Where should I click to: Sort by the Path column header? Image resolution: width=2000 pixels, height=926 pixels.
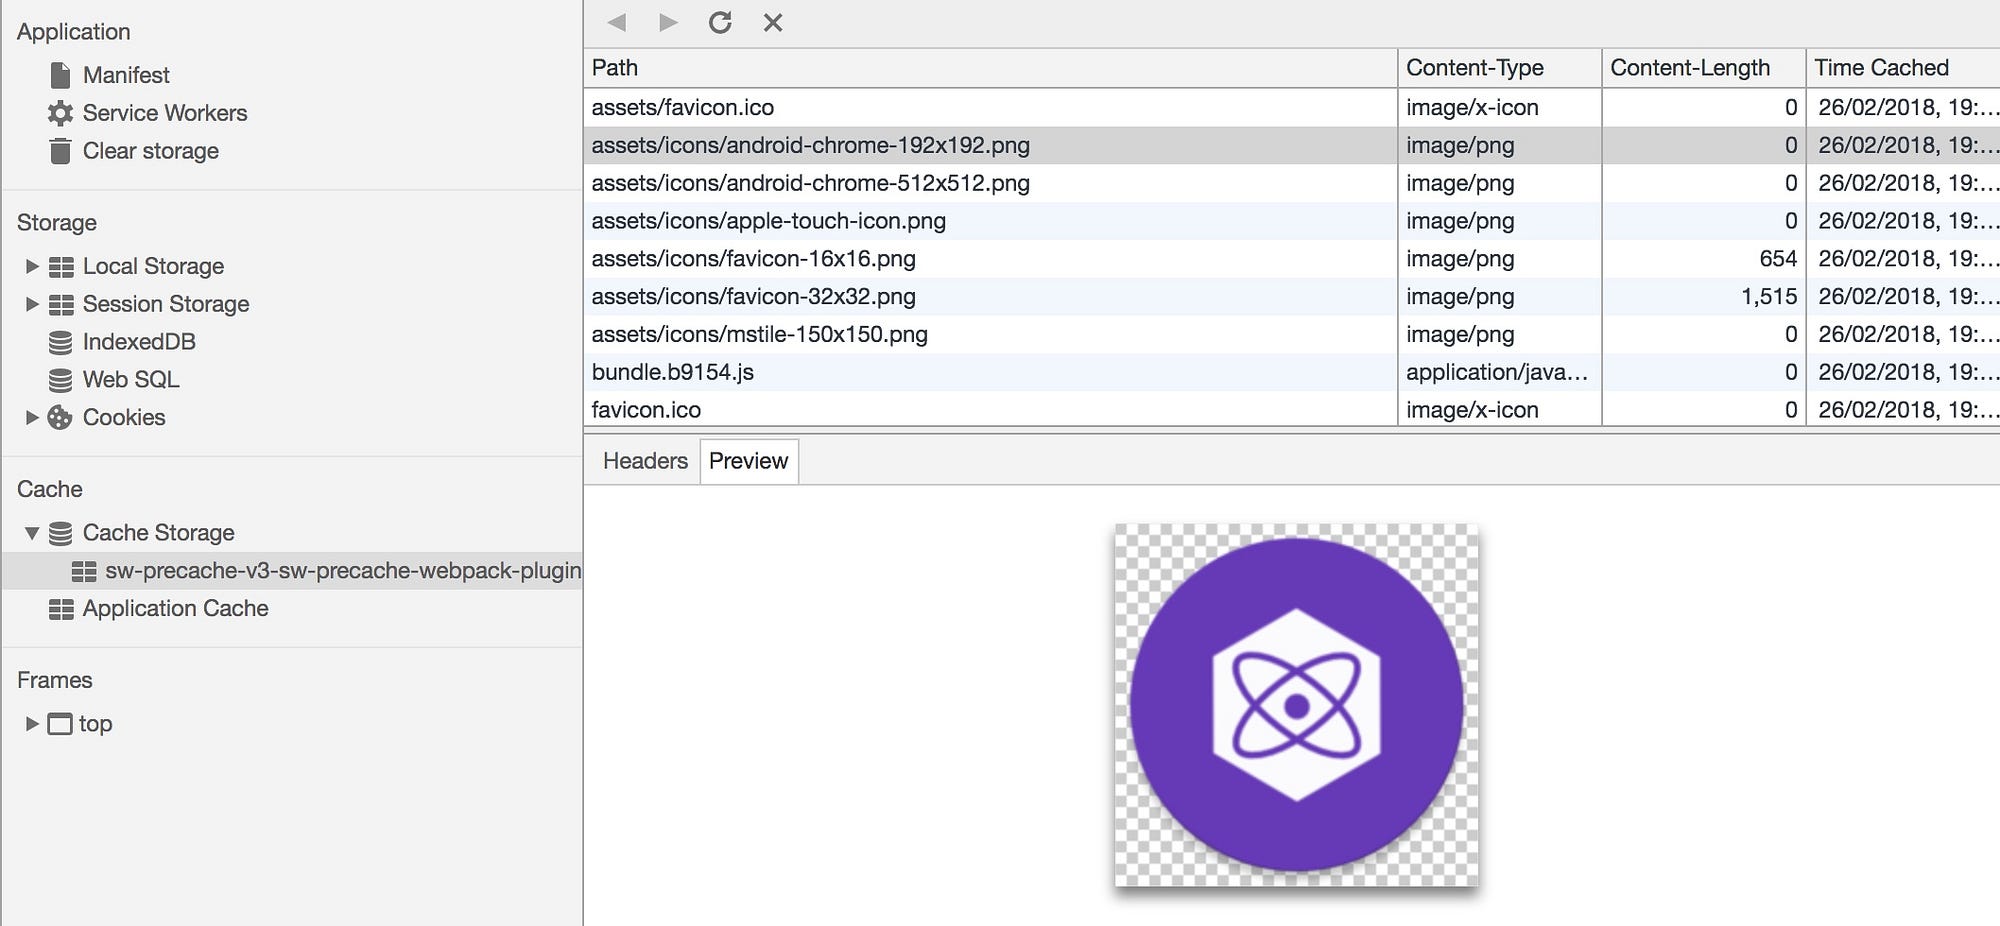click(x=990, y=68)
